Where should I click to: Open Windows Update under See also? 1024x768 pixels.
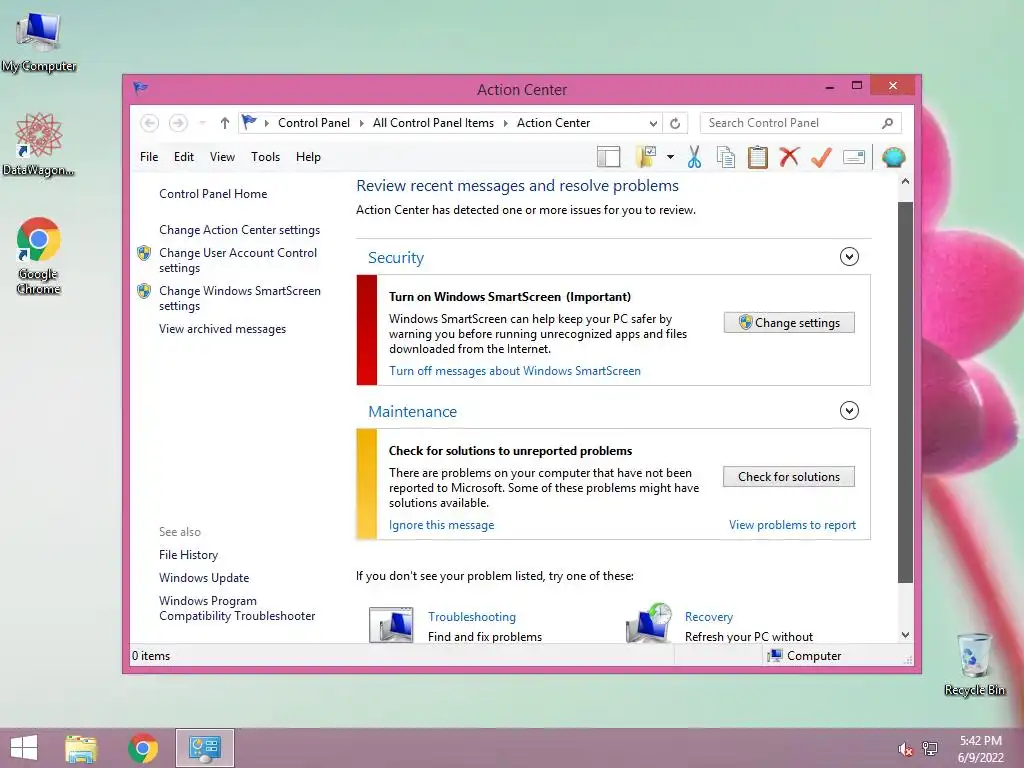point(204,578)
